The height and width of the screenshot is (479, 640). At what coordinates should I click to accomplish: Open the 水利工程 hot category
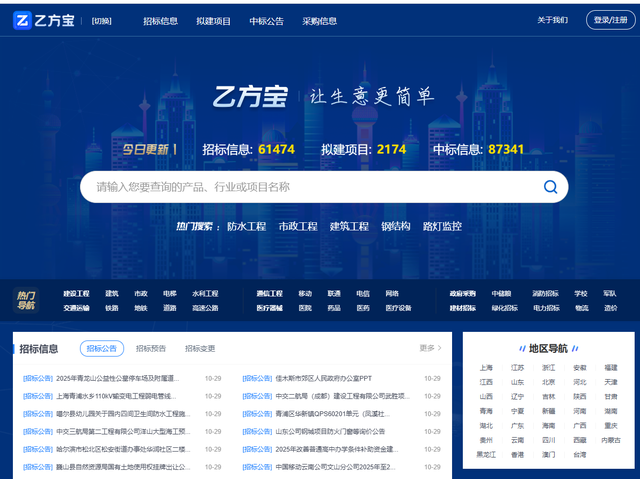pyautogui.click(x=205, y=293)
